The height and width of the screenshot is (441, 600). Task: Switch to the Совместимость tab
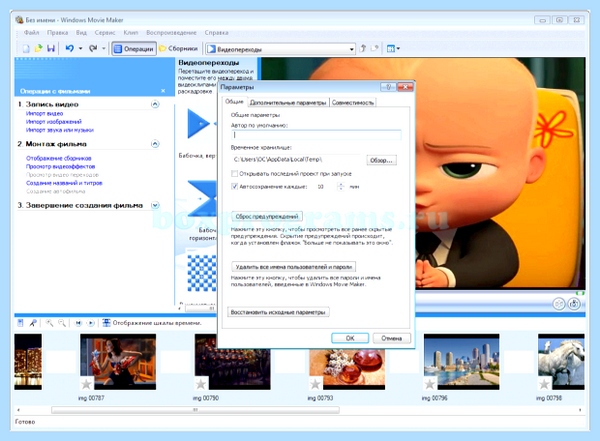click(352, 103)
